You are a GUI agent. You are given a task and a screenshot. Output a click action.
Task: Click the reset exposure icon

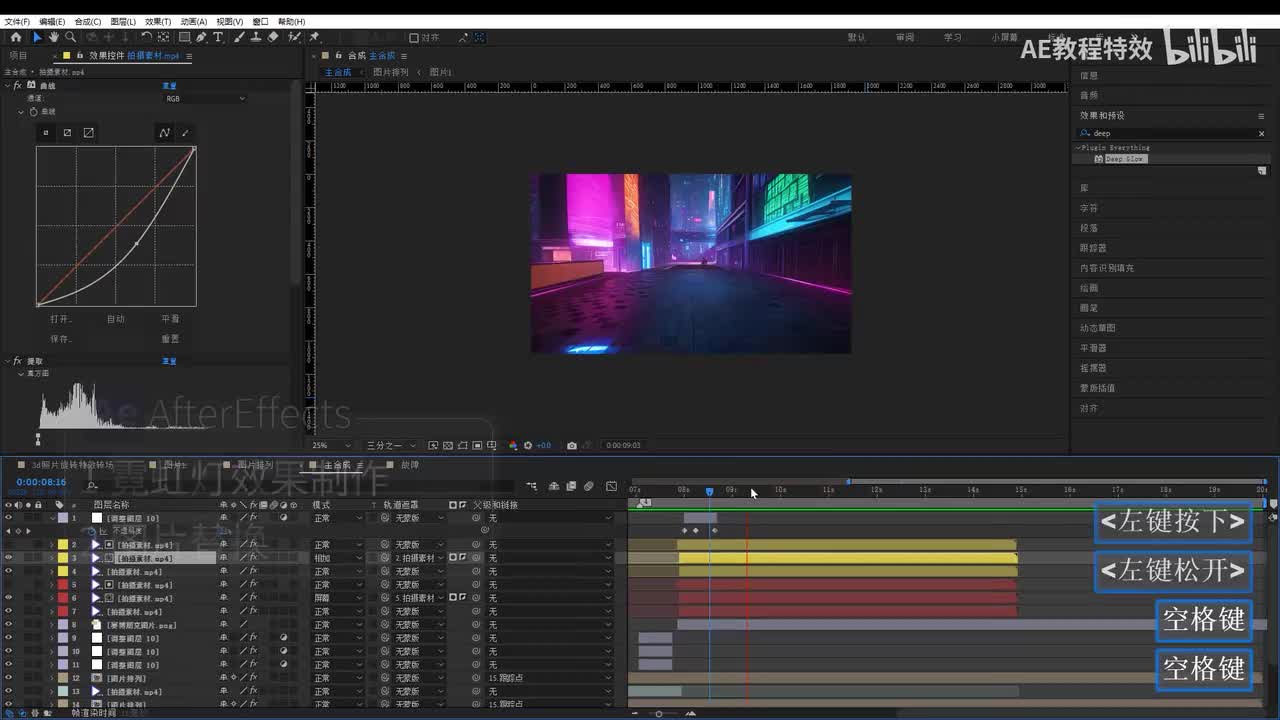tap(529, 445)
